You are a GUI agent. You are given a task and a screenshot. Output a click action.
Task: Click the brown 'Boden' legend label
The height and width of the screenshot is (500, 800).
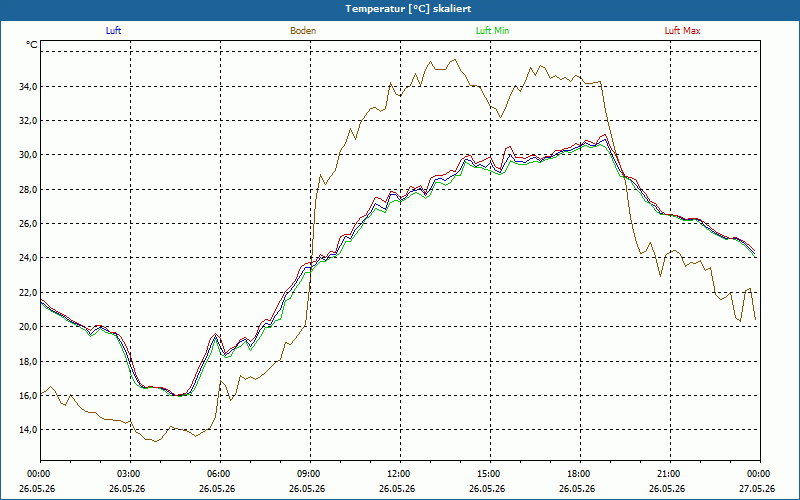303,31
